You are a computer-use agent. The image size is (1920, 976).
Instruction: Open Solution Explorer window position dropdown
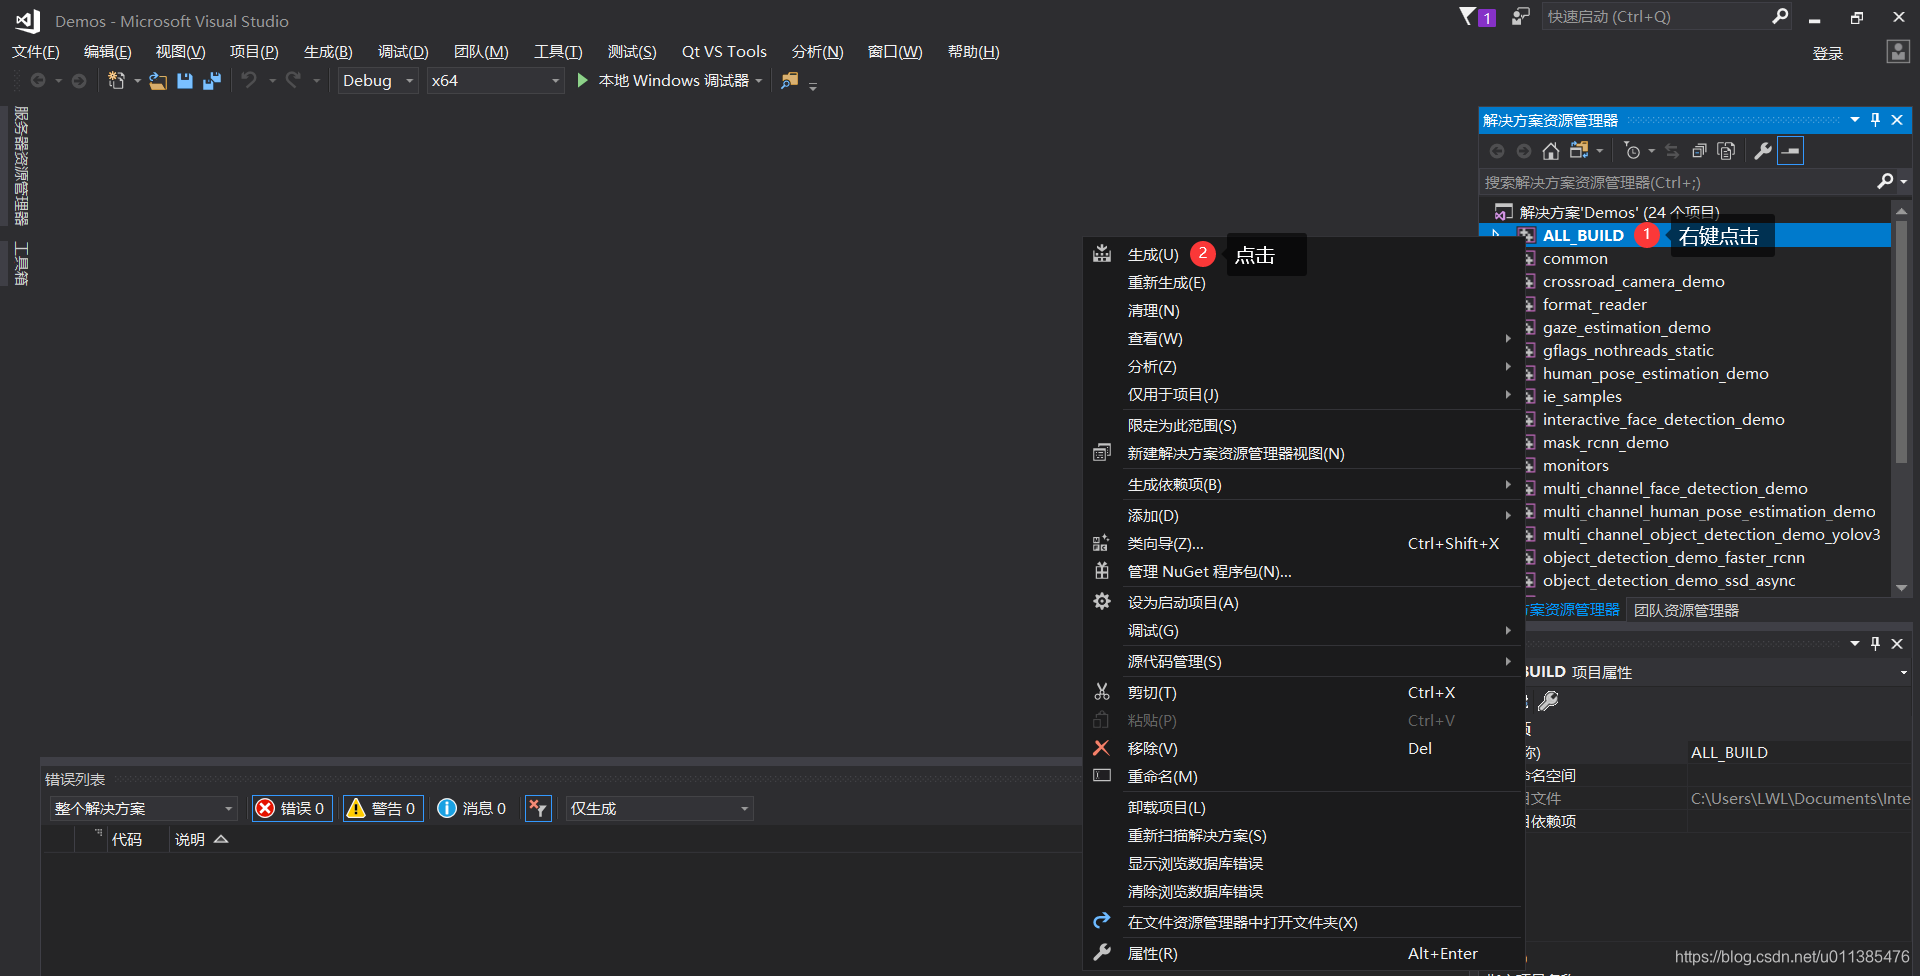1855,120
